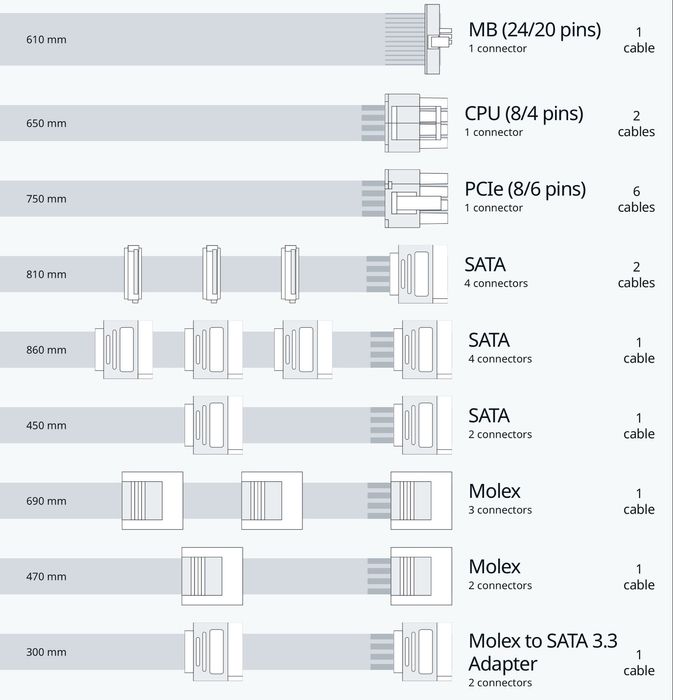
Task: Click the leftmost slim connector on the 810 mm cable
Action: pyautogui.click(x=131, y=272)
